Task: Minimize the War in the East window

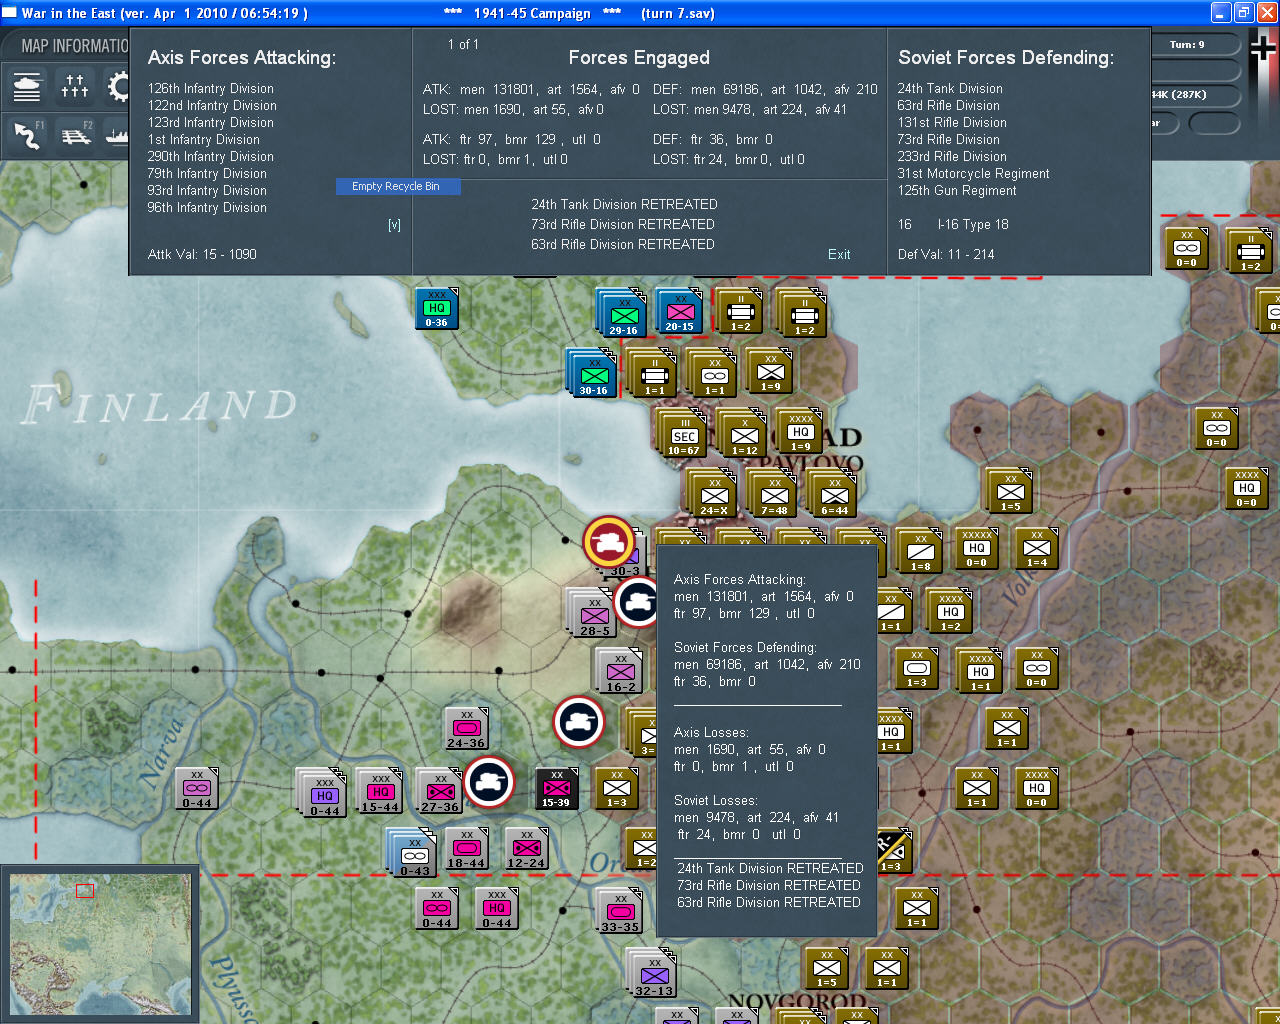Action: 1221,13
